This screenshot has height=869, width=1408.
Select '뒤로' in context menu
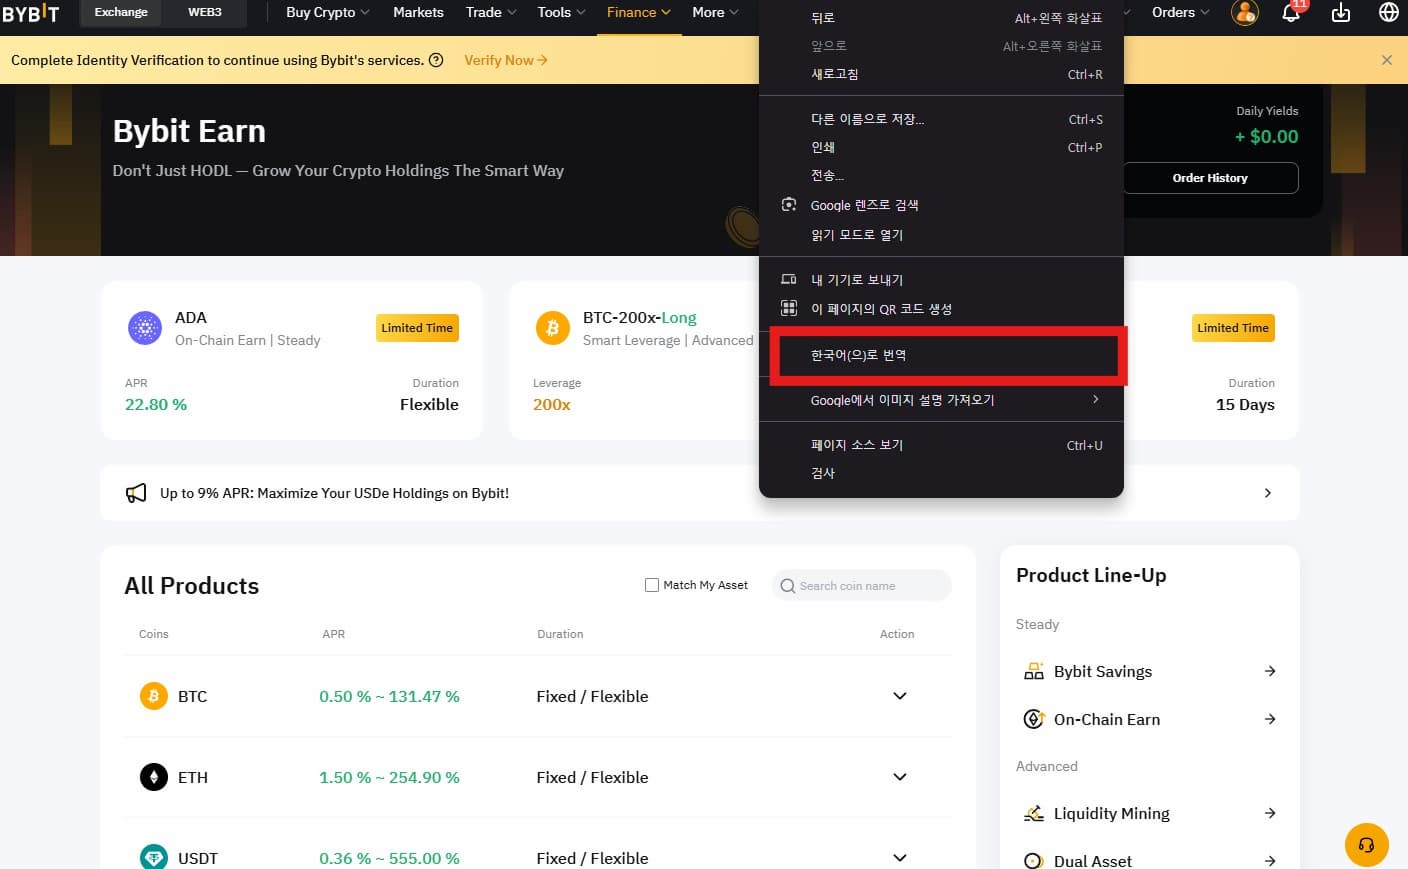tap(942, 18)
